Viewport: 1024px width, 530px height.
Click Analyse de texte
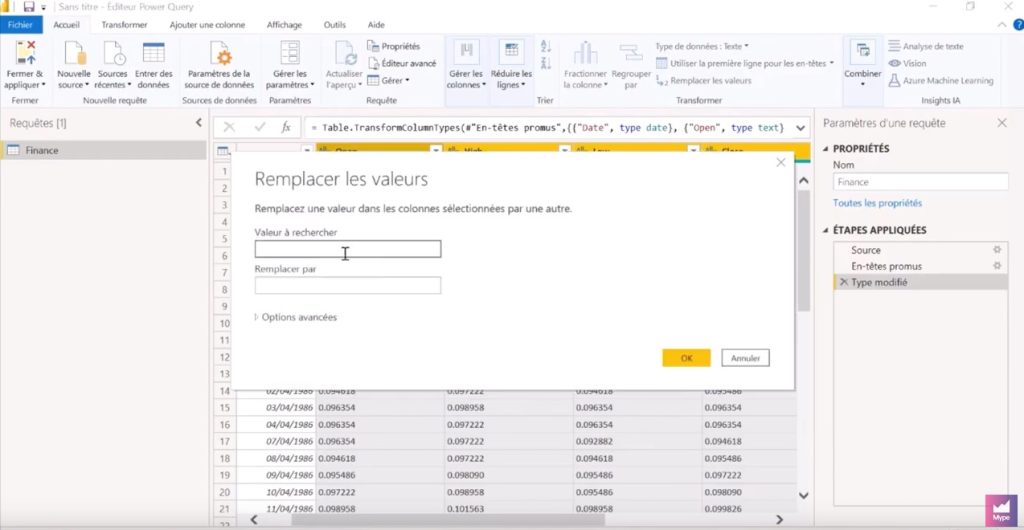925,46
